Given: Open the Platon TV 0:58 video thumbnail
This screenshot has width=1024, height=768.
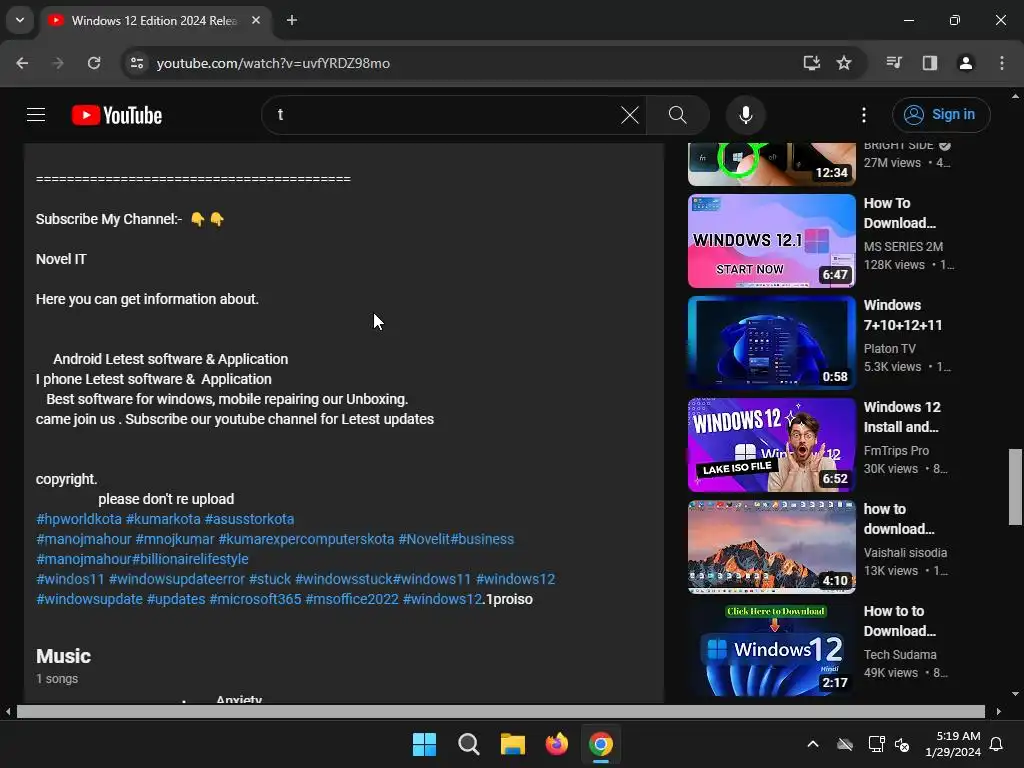Looking at the screenshot, I should point(771,343).
